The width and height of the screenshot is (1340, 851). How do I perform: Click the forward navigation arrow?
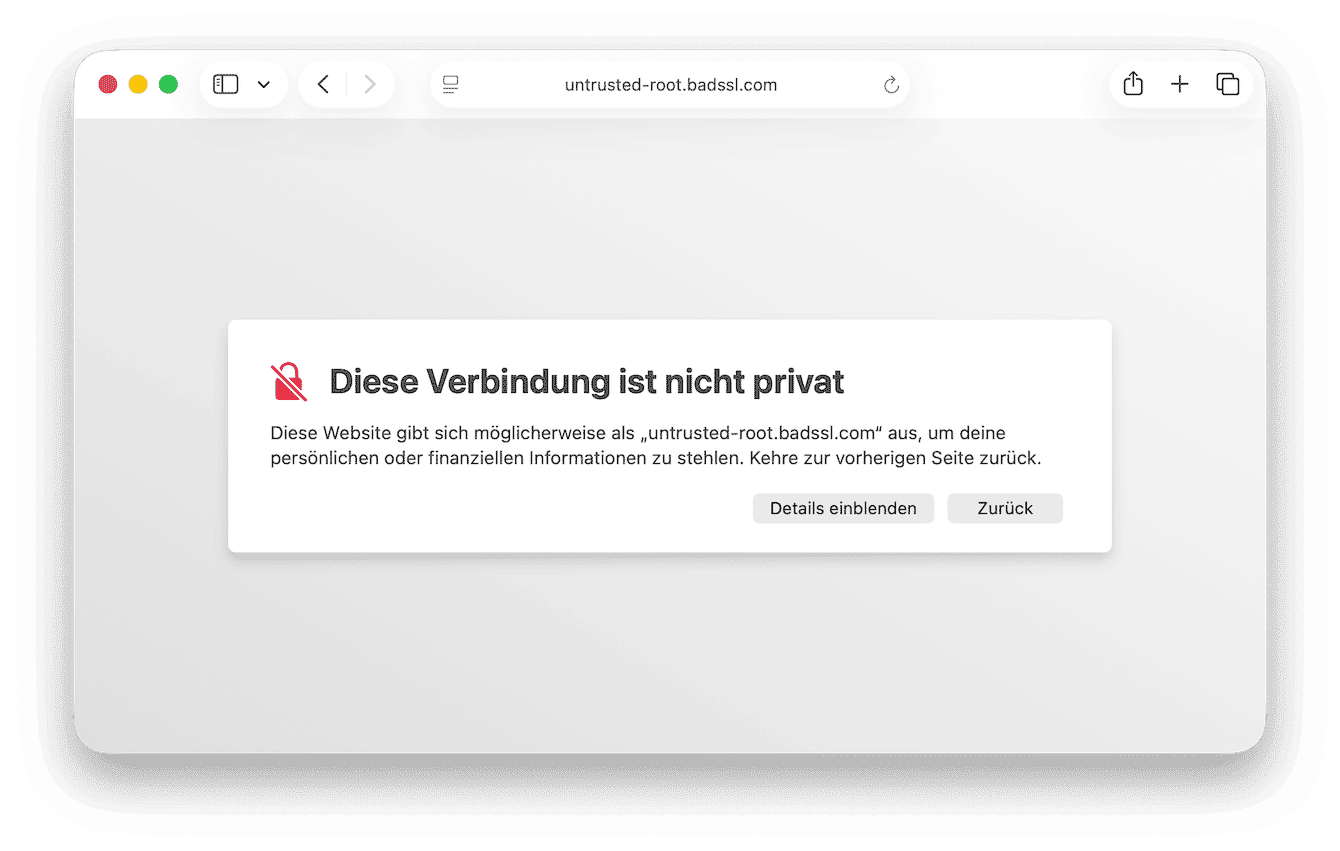(370, 84)
